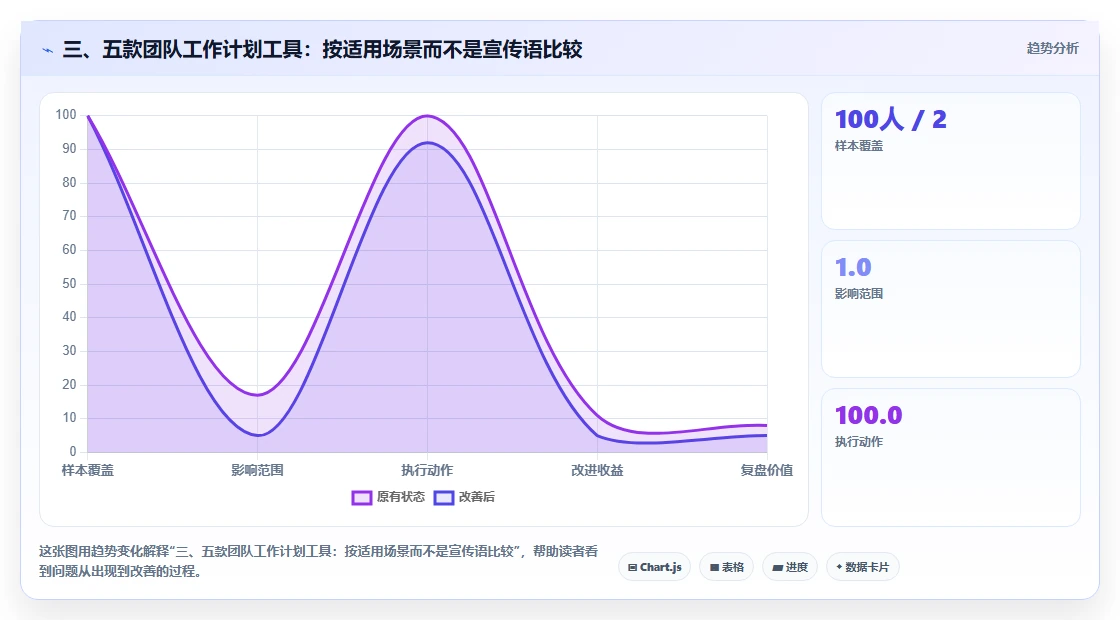
Task: Click the 改善后 blue legend swatch
Action: (x=444, y=498)
